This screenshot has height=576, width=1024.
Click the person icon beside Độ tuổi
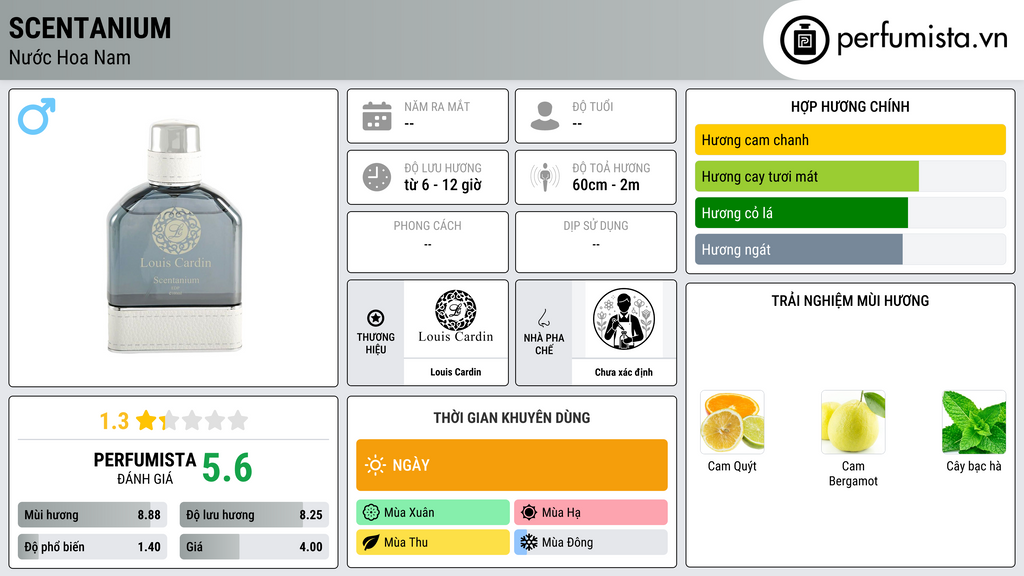(545, 116)
